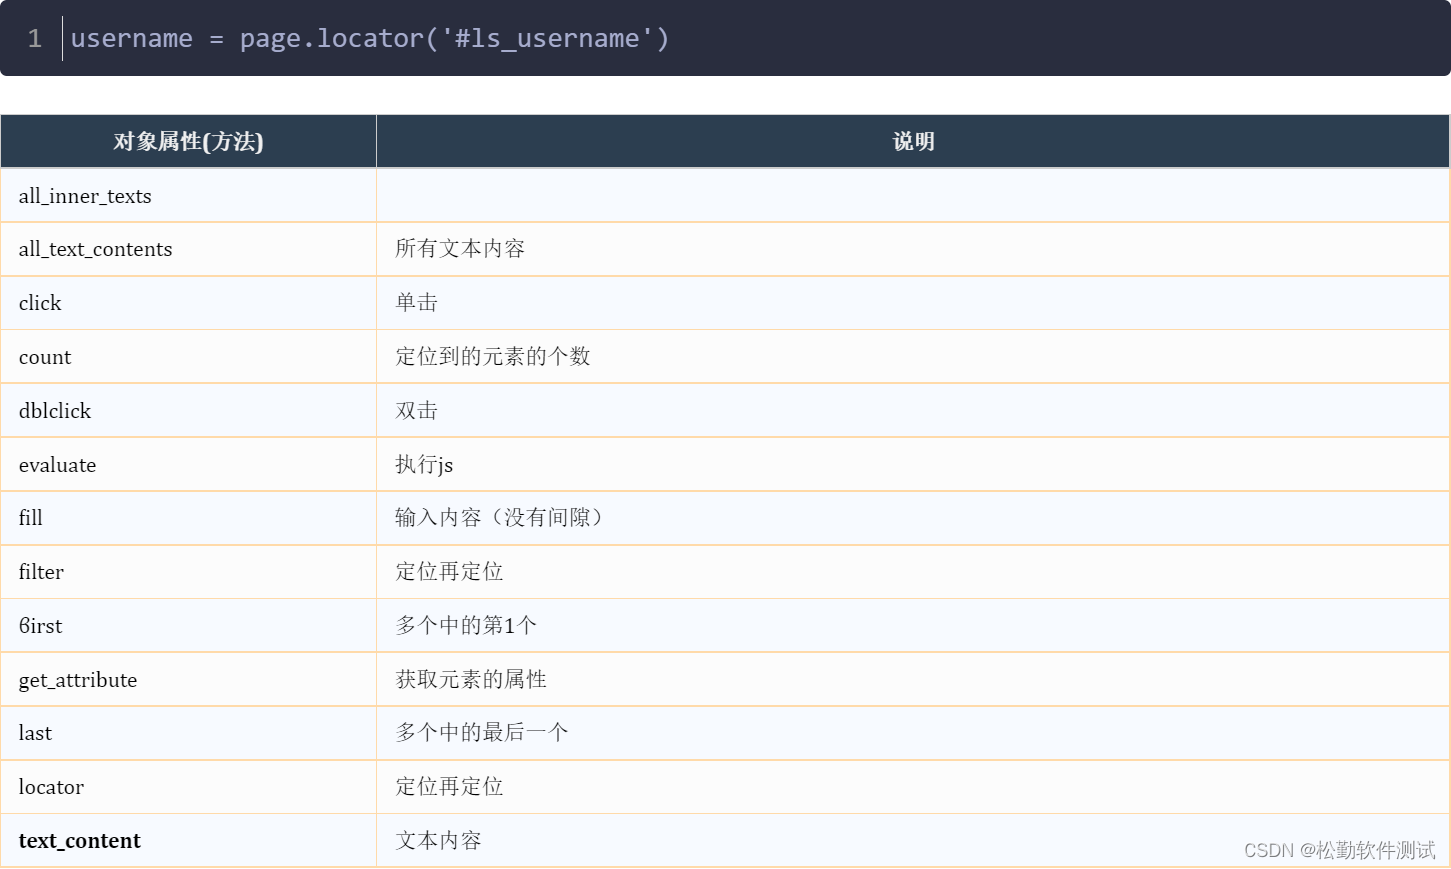Click the description 输入内容（没有间隙）
1451x869 pixels.
(x=499, y=518)
